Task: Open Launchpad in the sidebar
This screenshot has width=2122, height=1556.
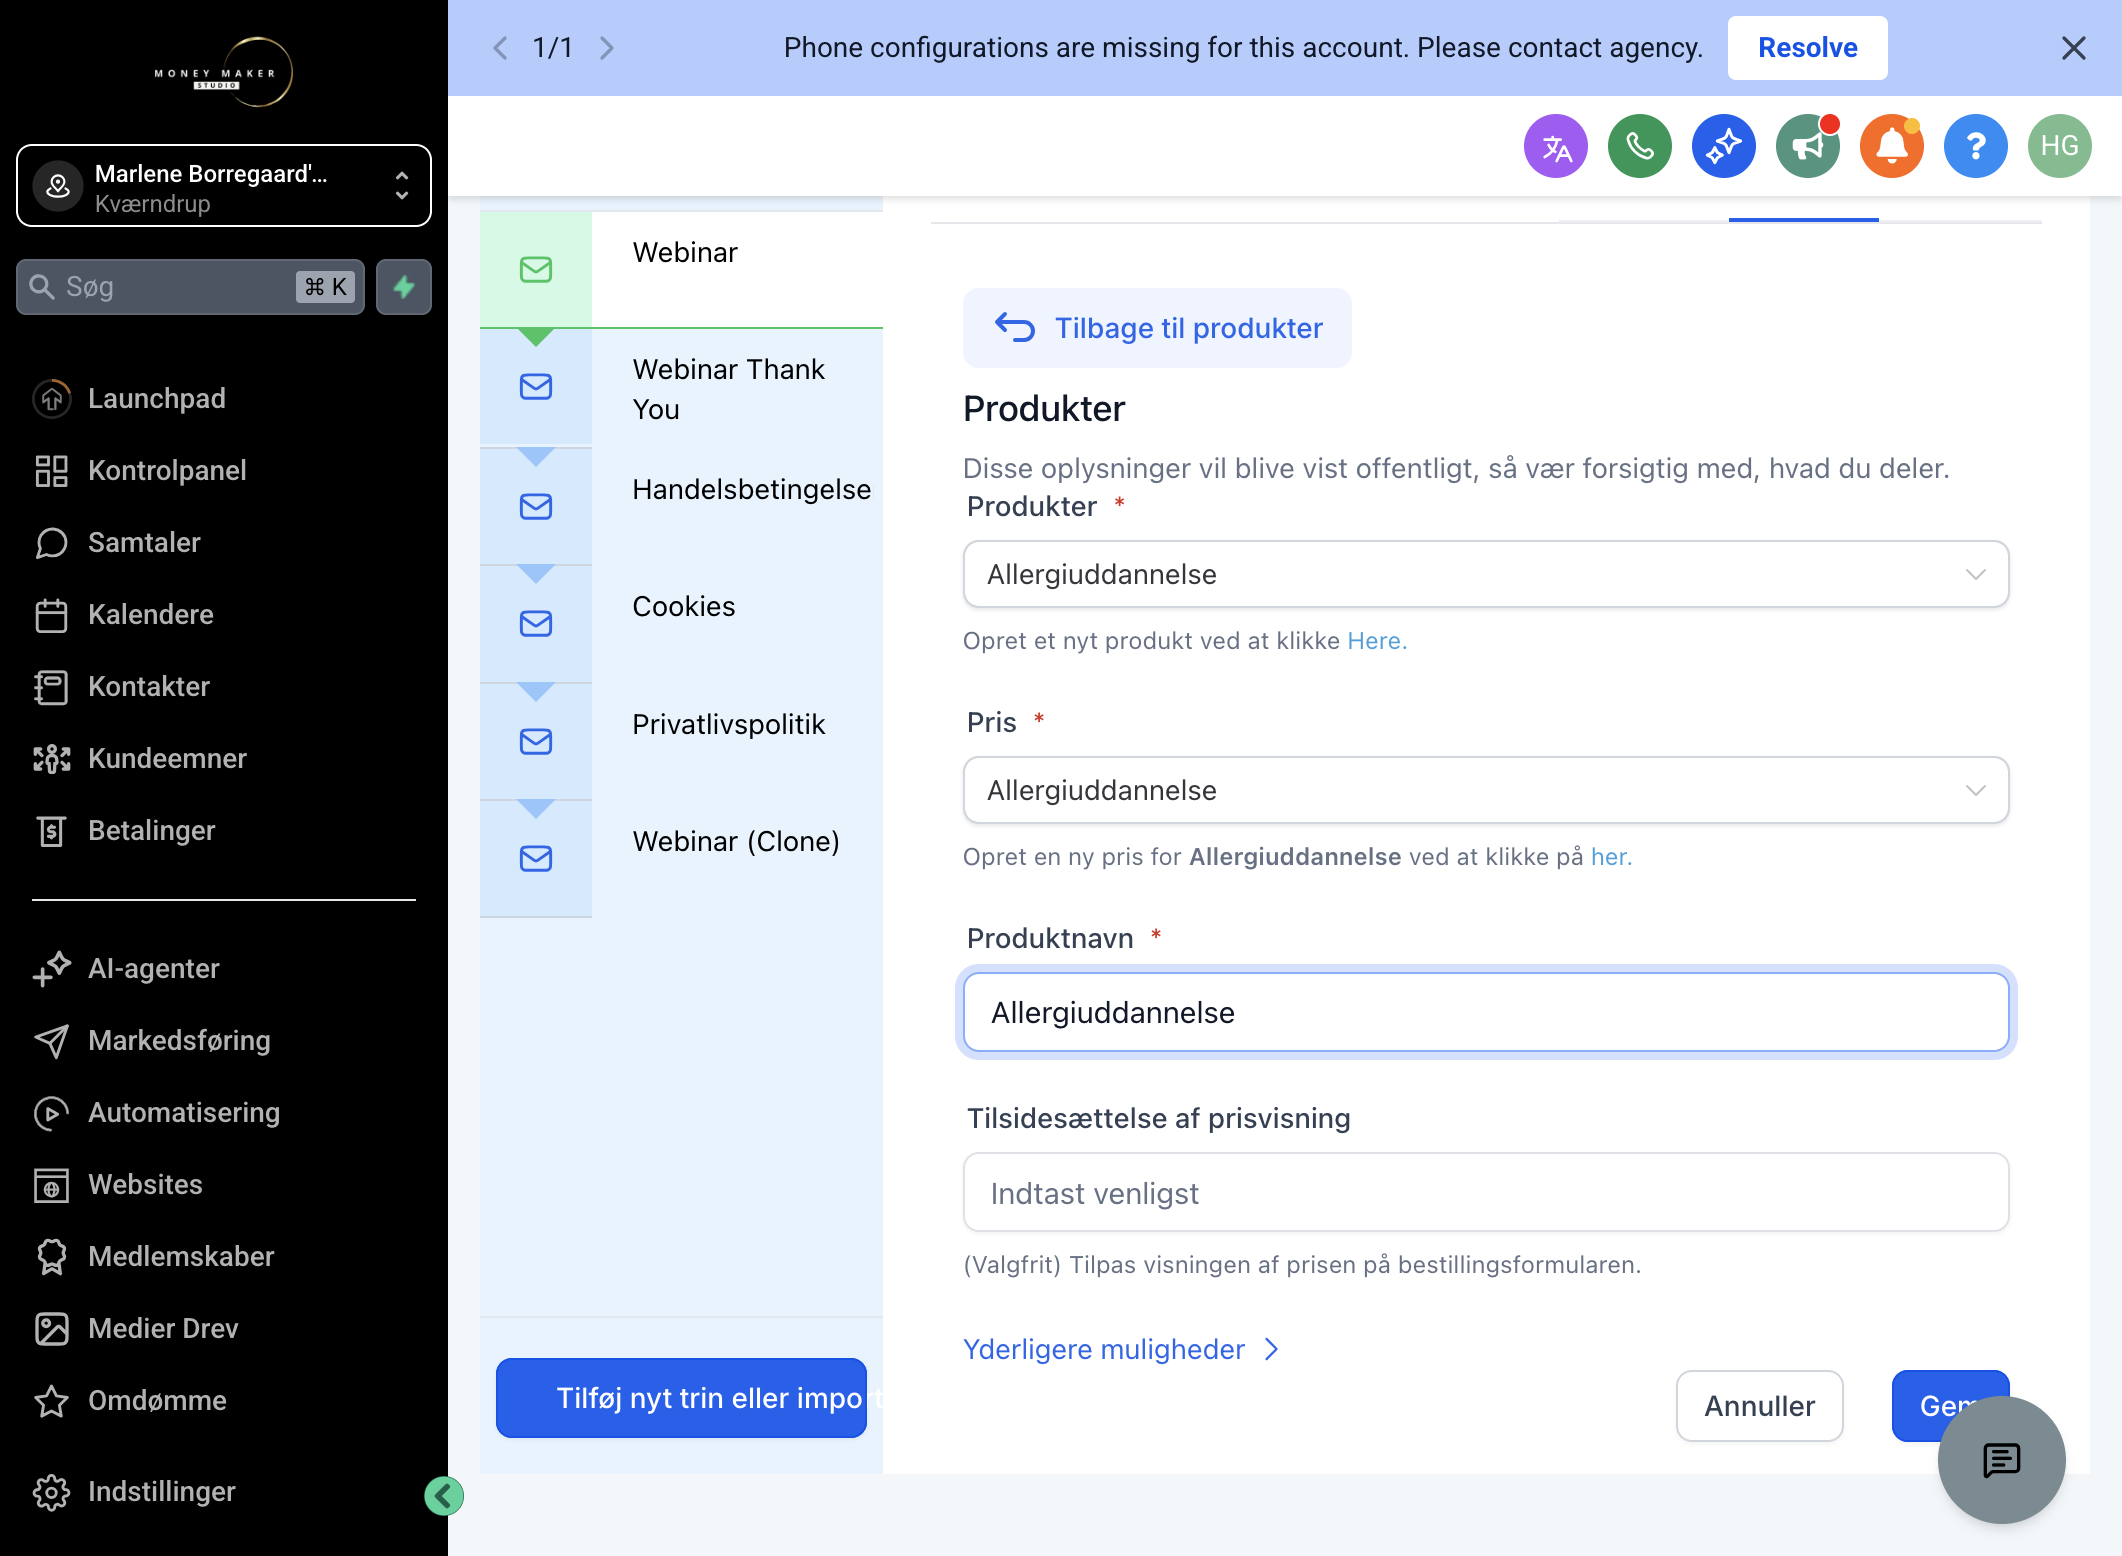Action: point(130,398)
